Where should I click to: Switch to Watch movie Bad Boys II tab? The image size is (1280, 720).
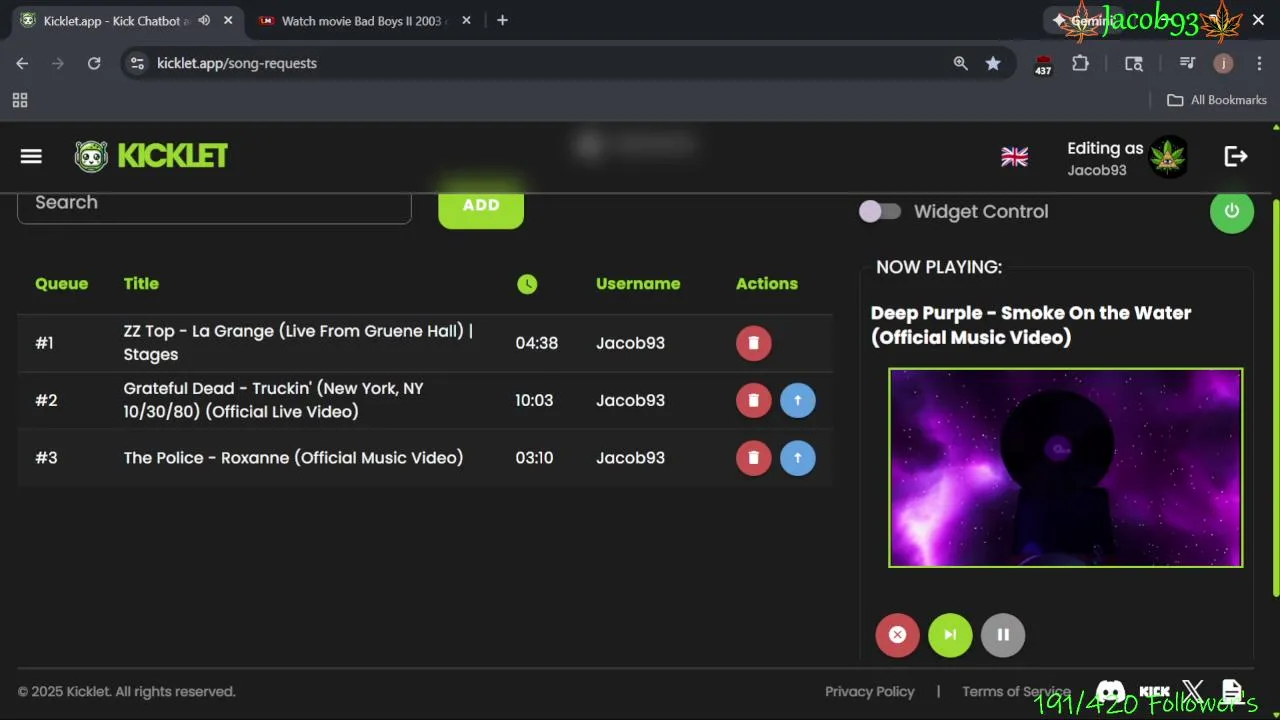tap(365, 20)
